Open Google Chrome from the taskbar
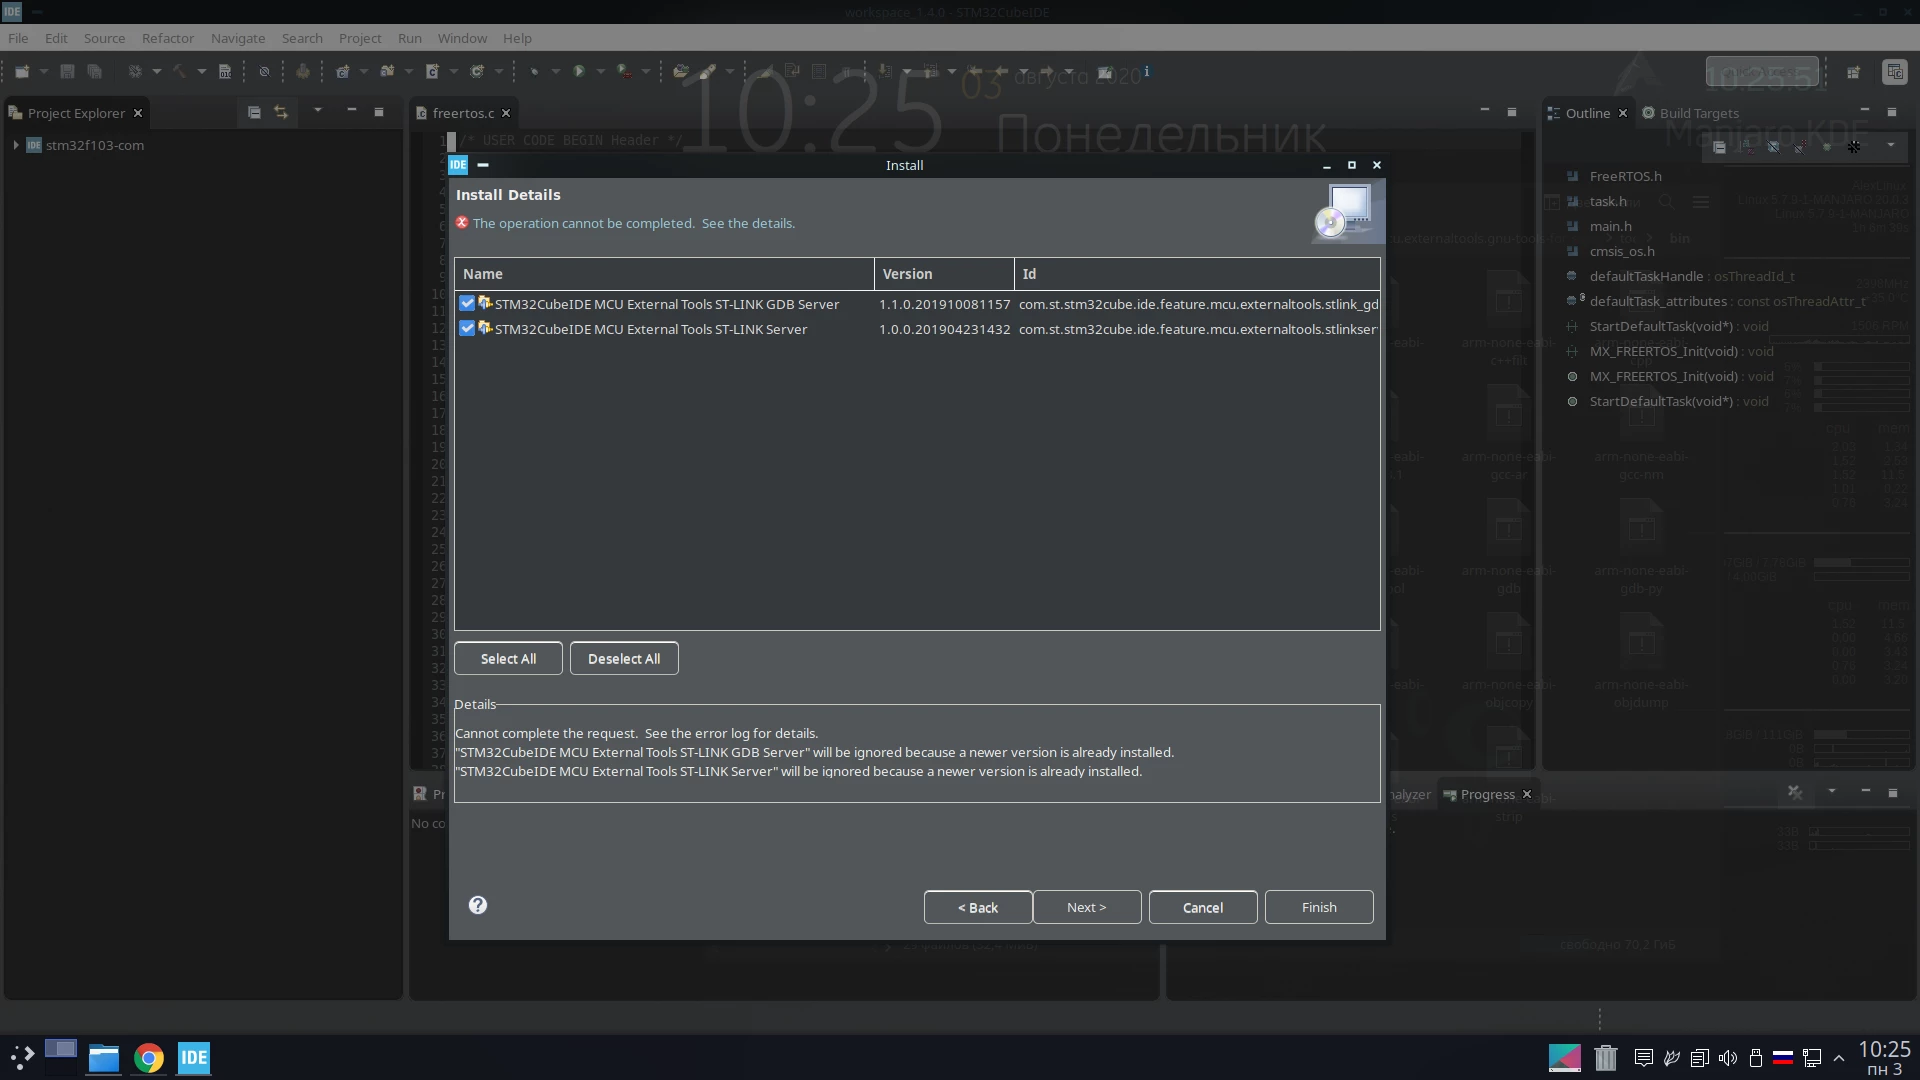Screen dimensions: 1920x1080 149,1058
